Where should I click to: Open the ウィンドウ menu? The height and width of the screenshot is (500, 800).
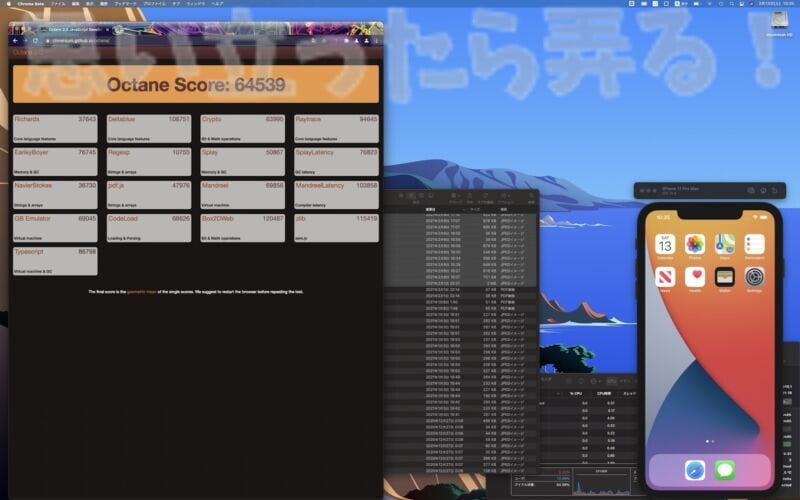pos(196,4)
